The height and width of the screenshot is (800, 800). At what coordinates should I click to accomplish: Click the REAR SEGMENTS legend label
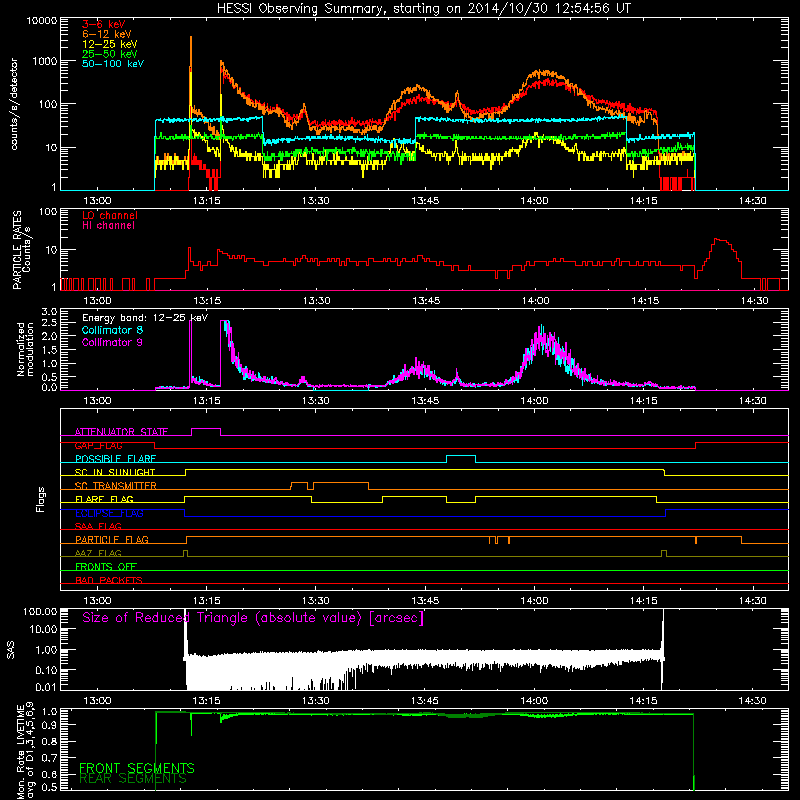(x=133, y=779)
